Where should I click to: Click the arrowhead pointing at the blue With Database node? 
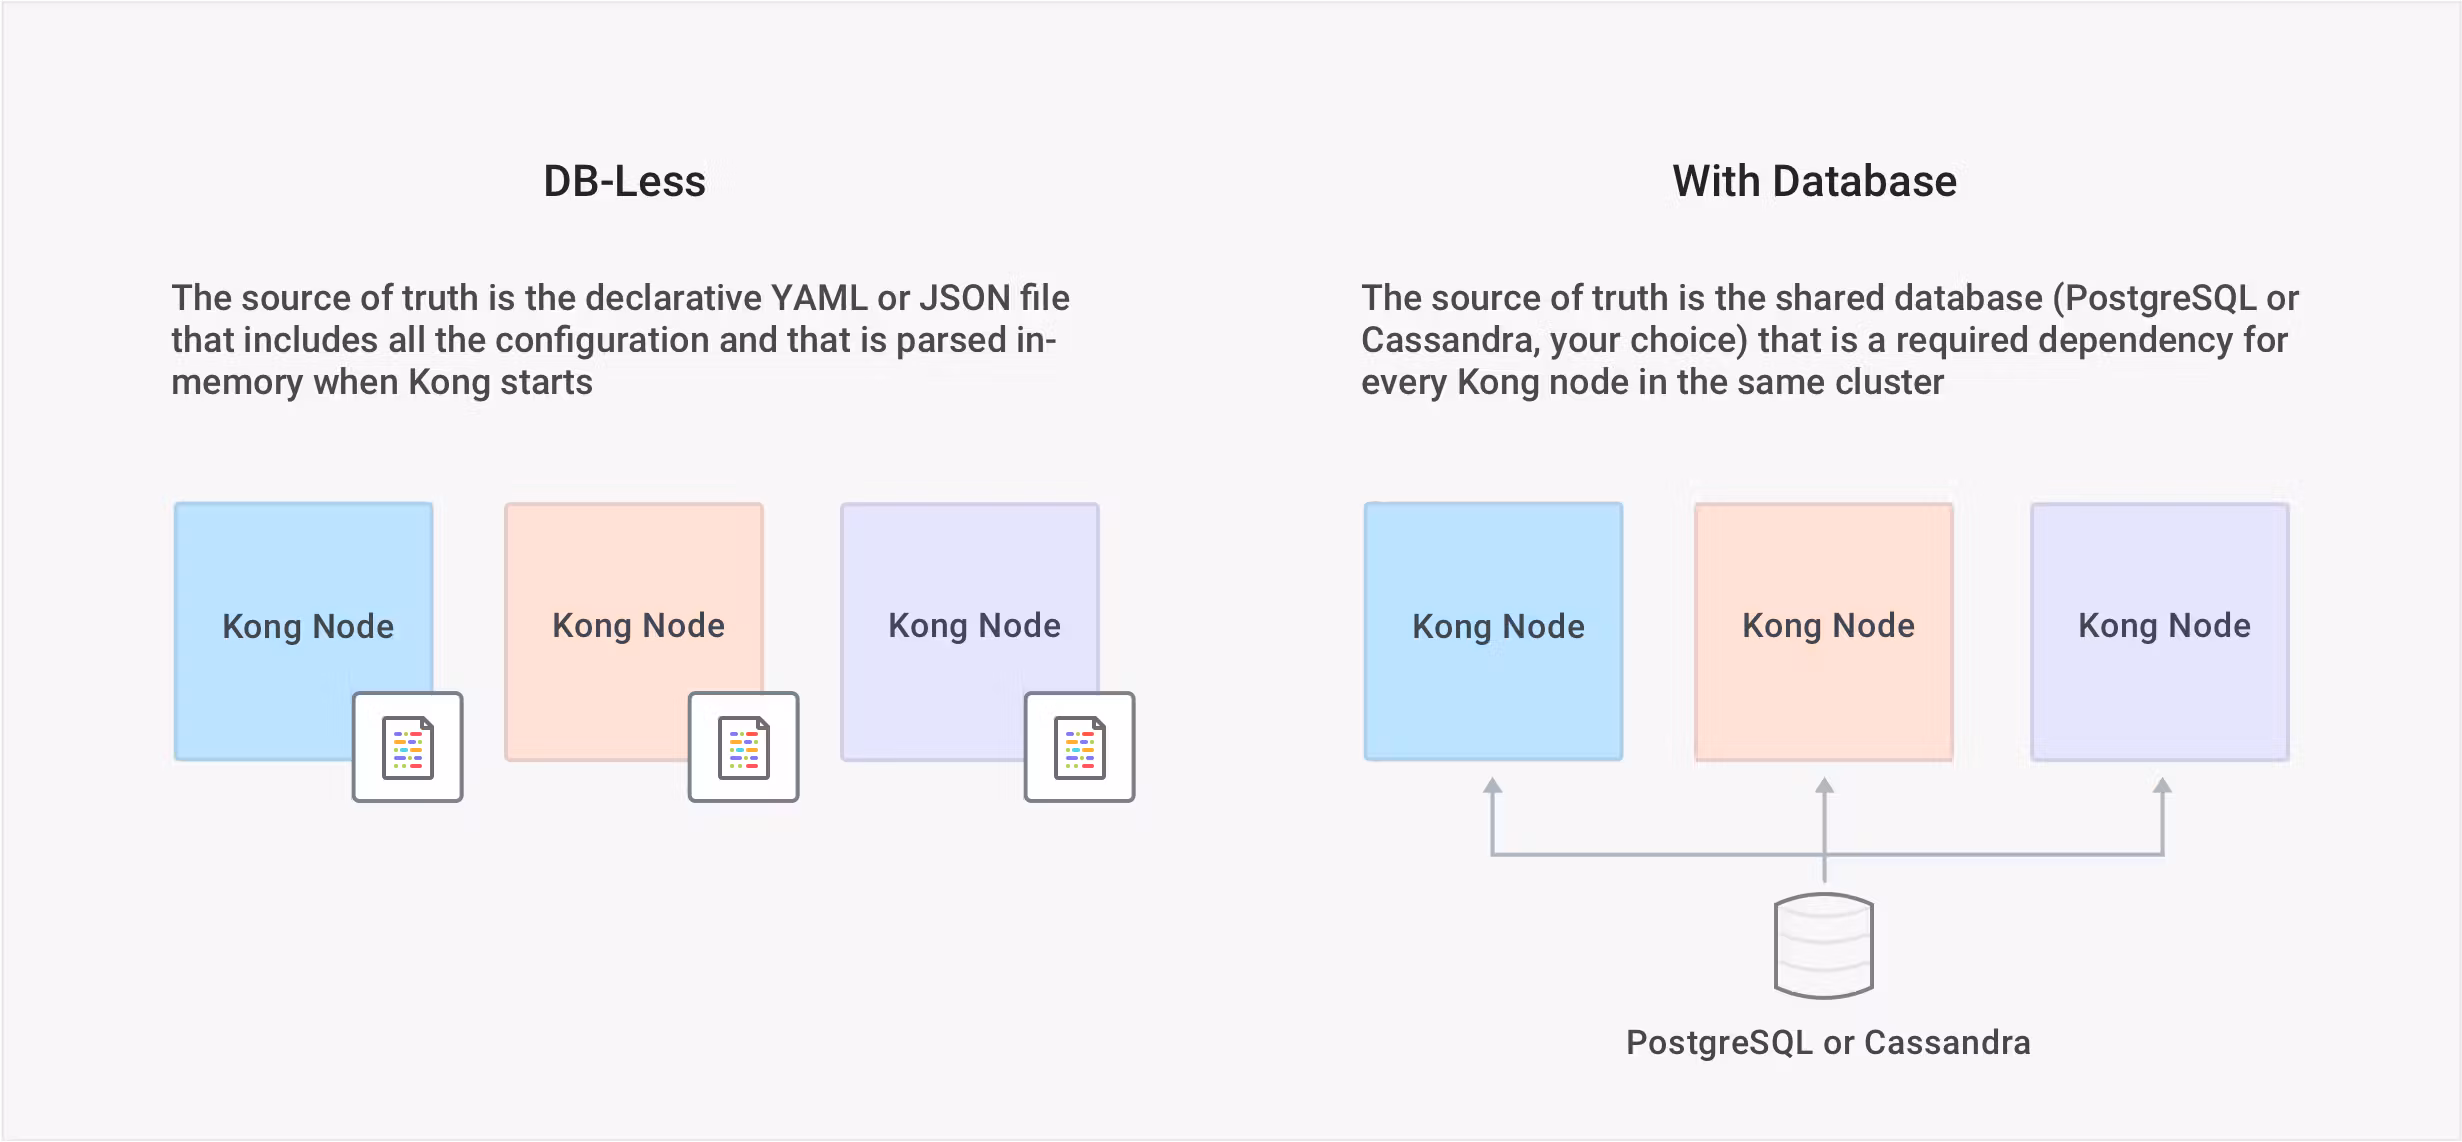pyautogui.click(x=1493, y=786)
